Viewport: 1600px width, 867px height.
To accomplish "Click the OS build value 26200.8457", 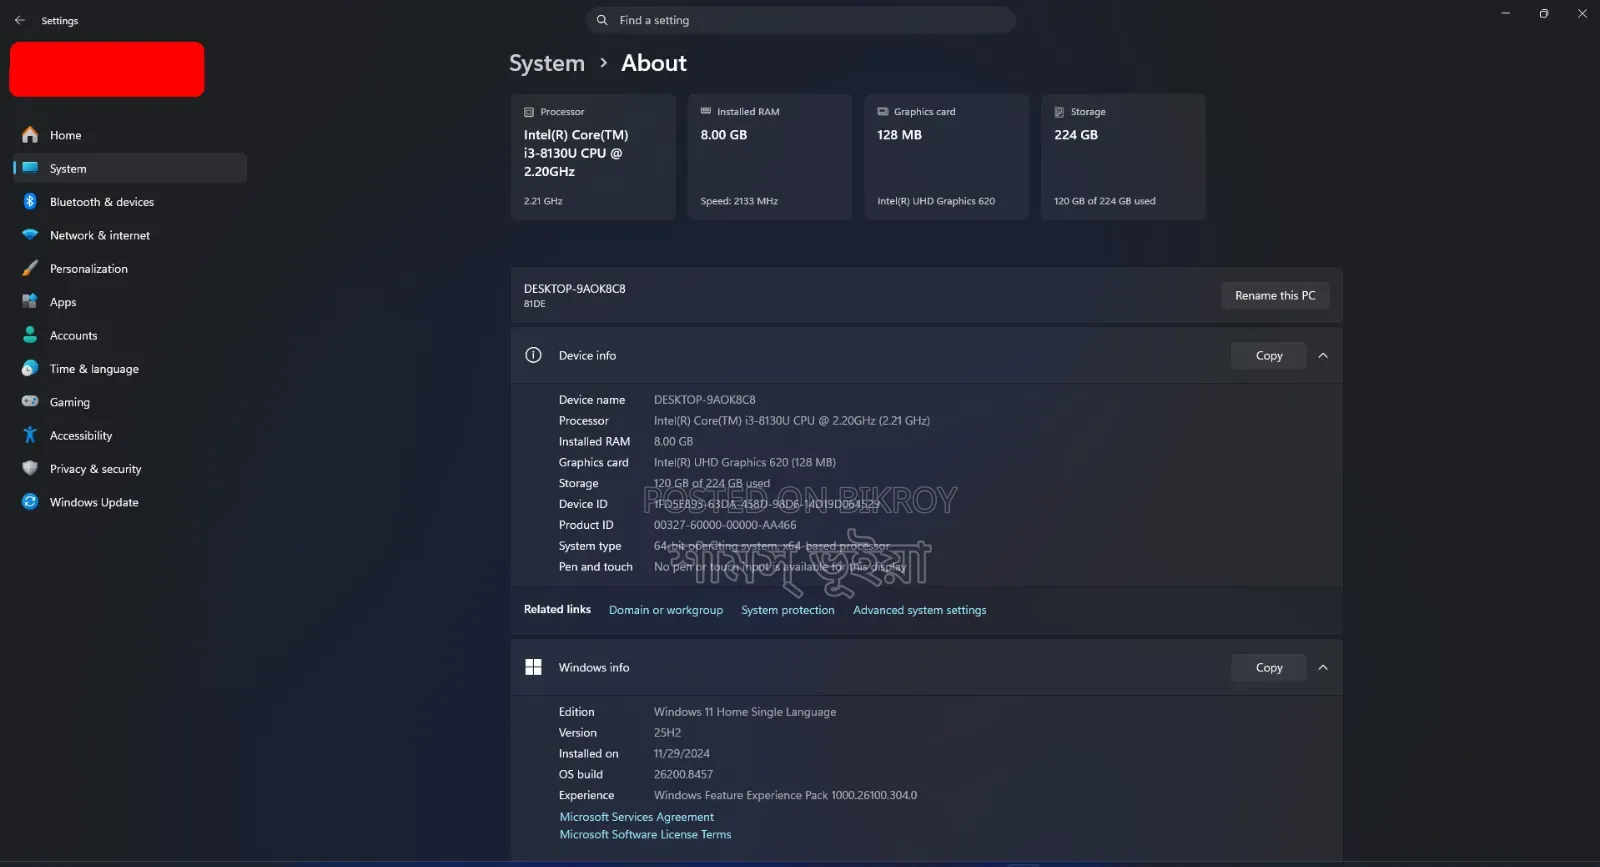I will click(x=683, y=774).
